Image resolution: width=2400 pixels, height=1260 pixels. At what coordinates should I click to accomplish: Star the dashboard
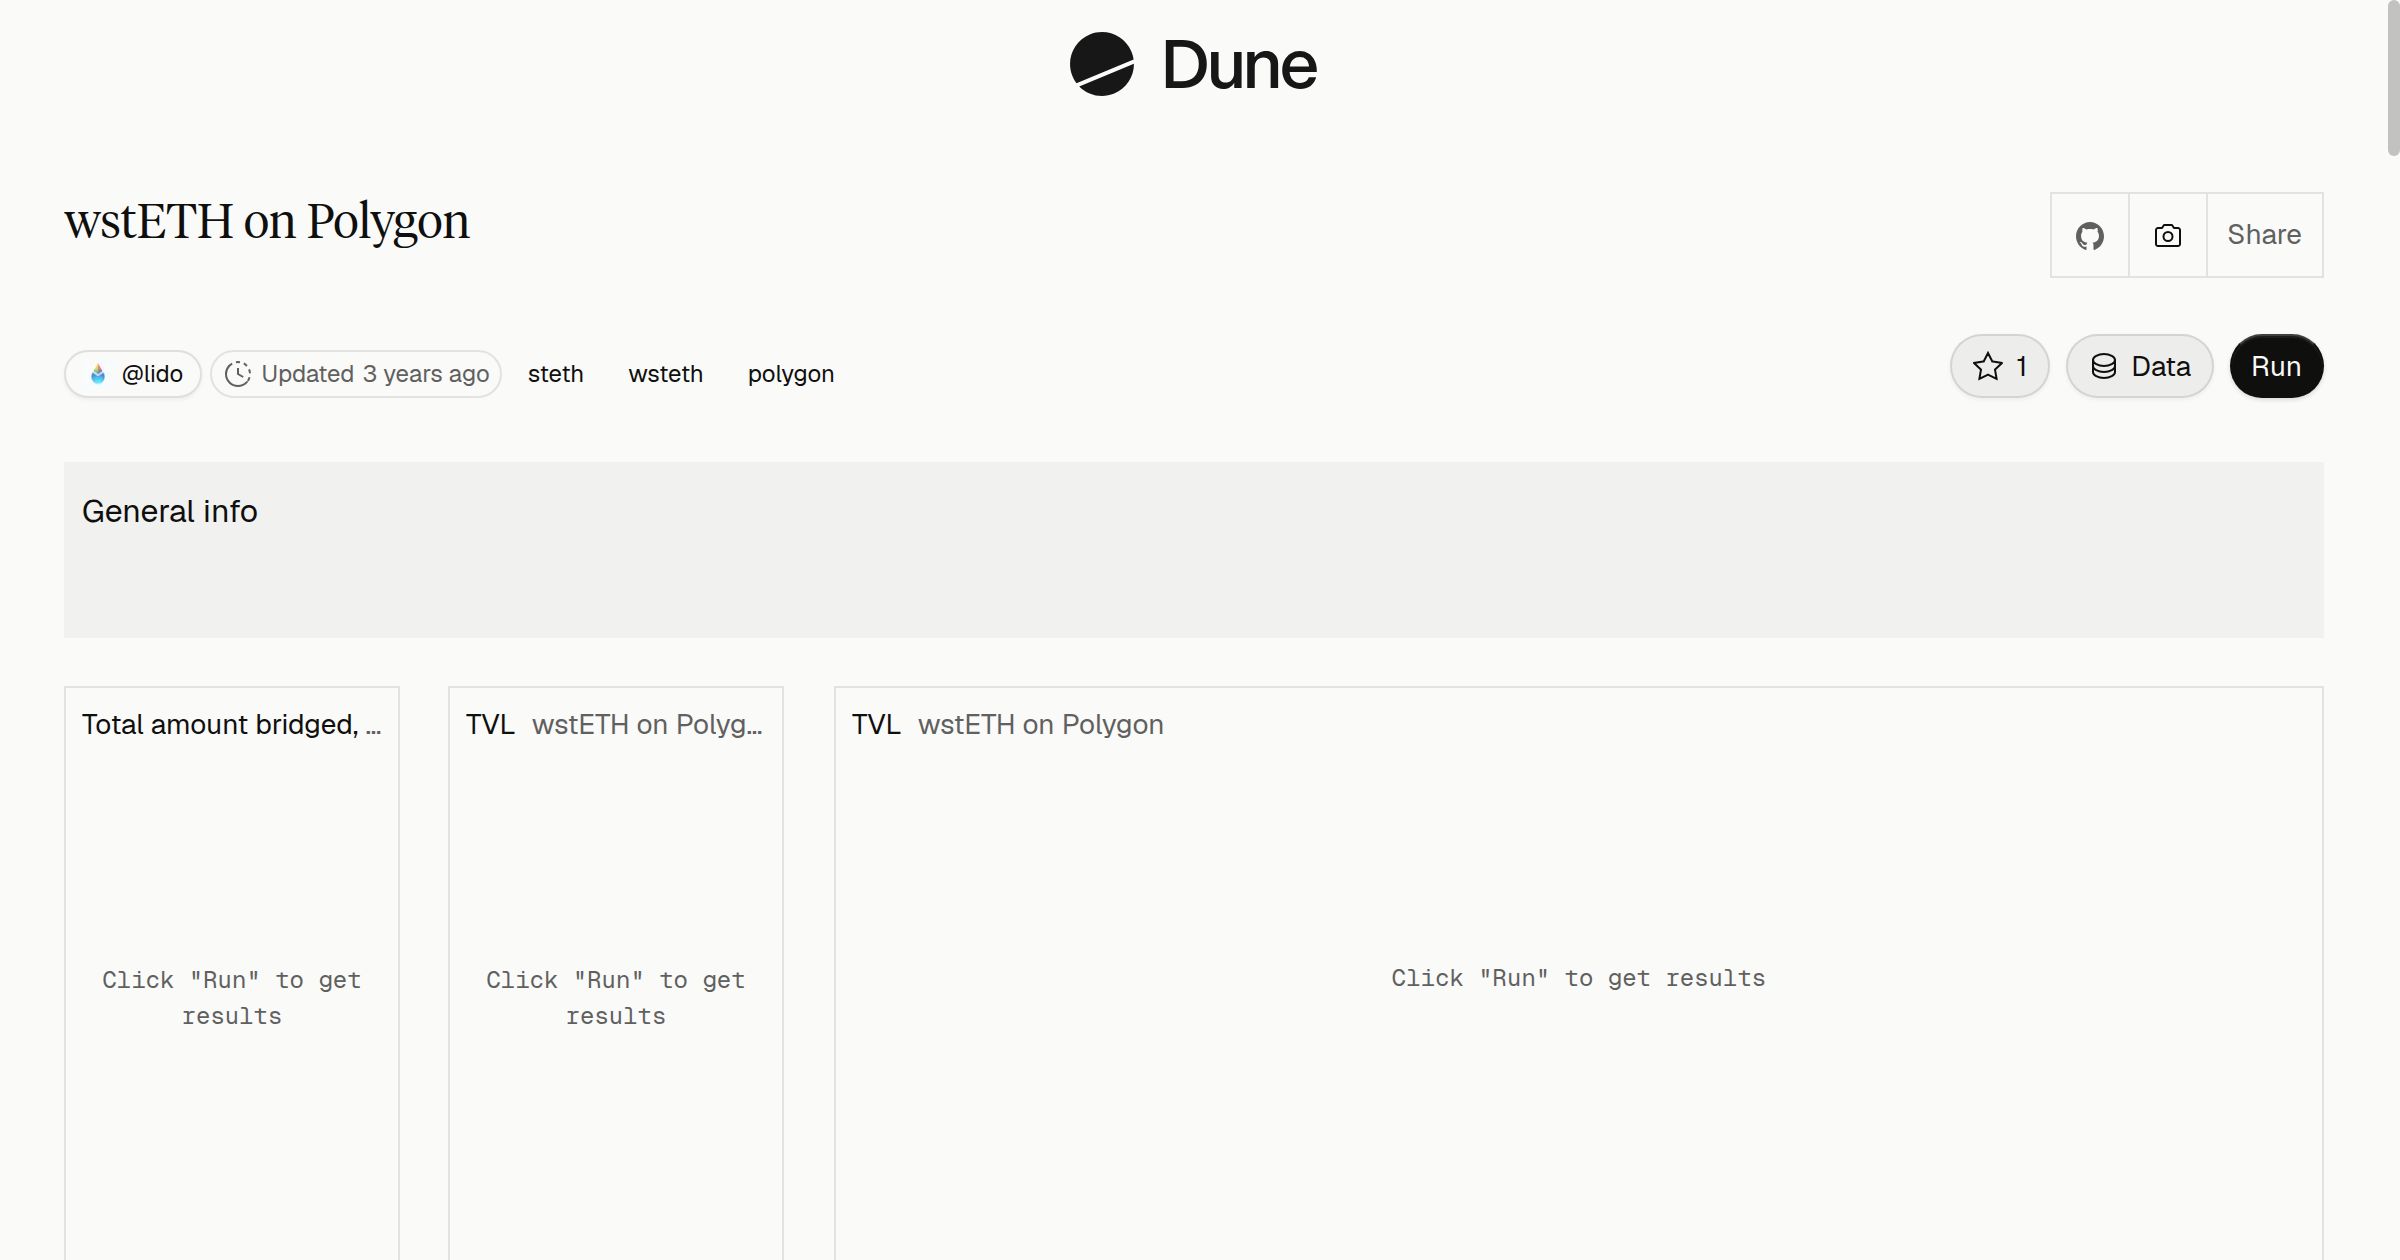tap(2000, 366)
